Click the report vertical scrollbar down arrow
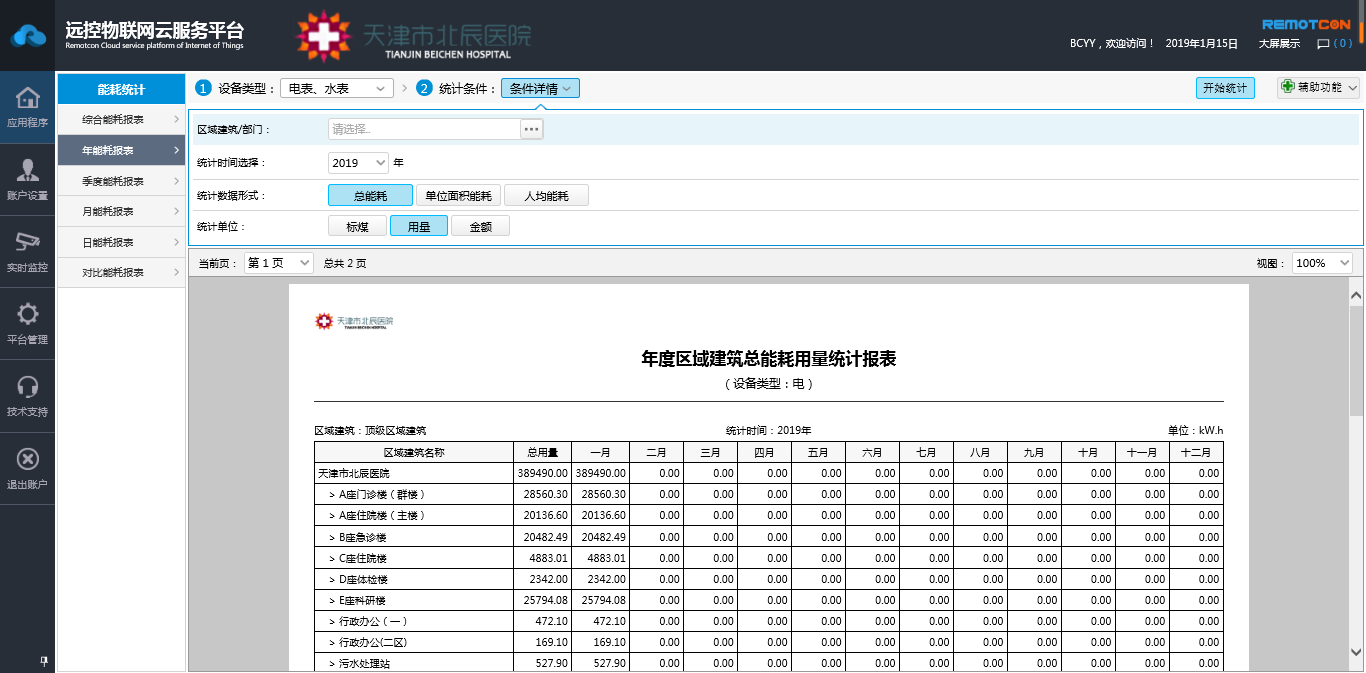The image size is (1366, 673). point(1356,652)
